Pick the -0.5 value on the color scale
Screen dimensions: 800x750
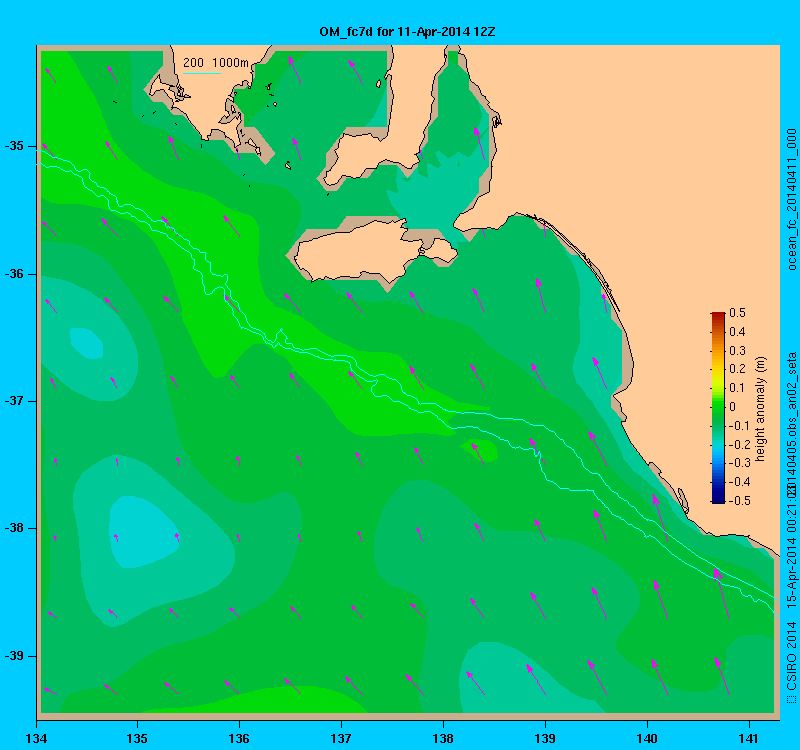click(738, 501)
